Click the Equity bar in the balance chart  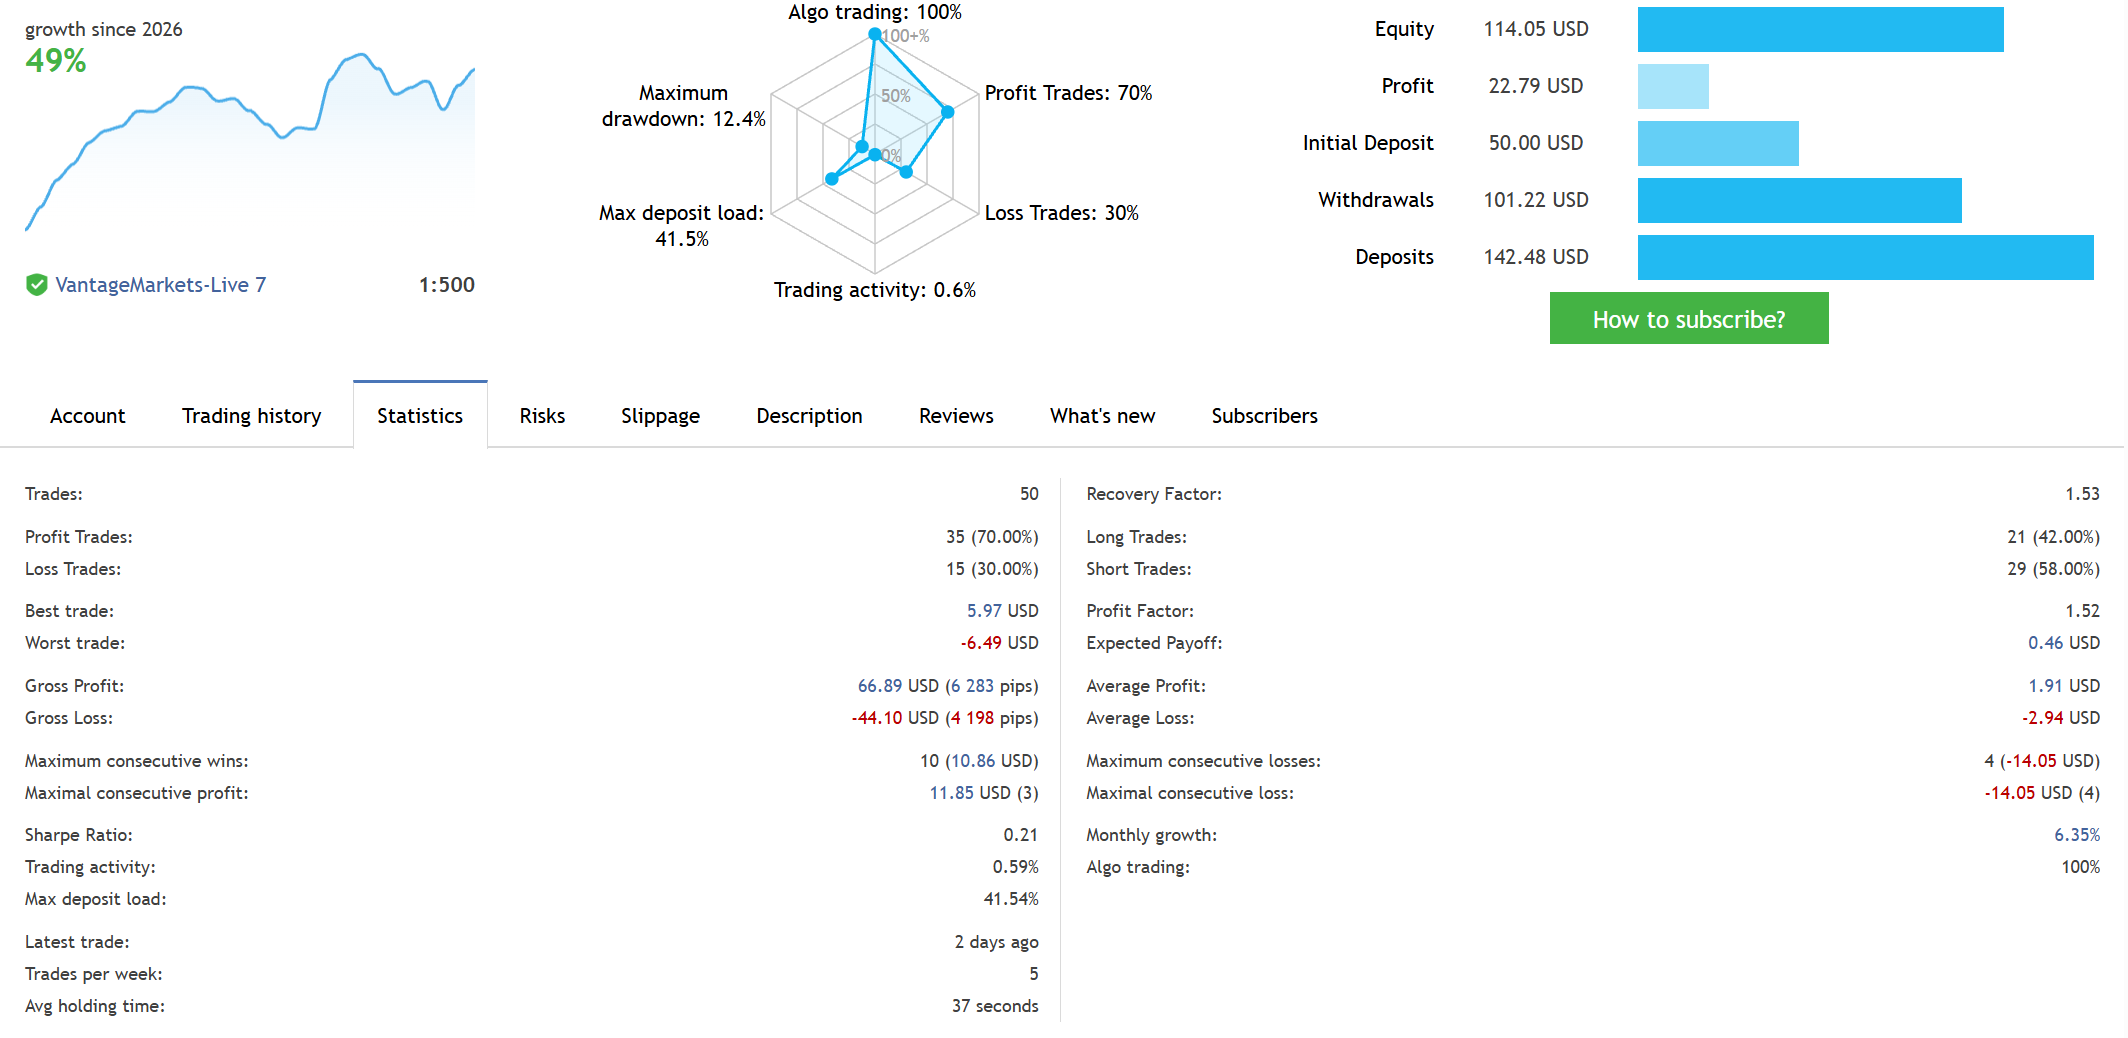coord(1820,29)
